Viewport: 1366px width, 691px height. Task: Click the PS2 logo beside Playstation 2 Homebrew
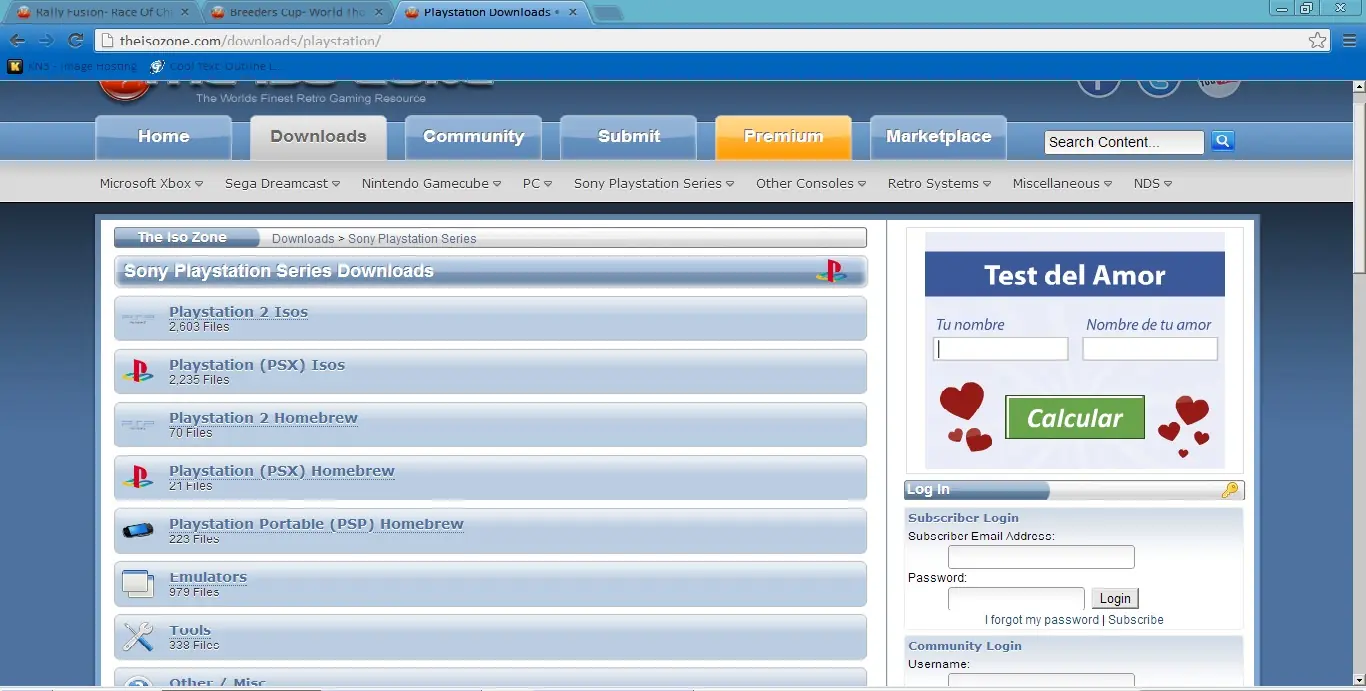coord(138,425)
